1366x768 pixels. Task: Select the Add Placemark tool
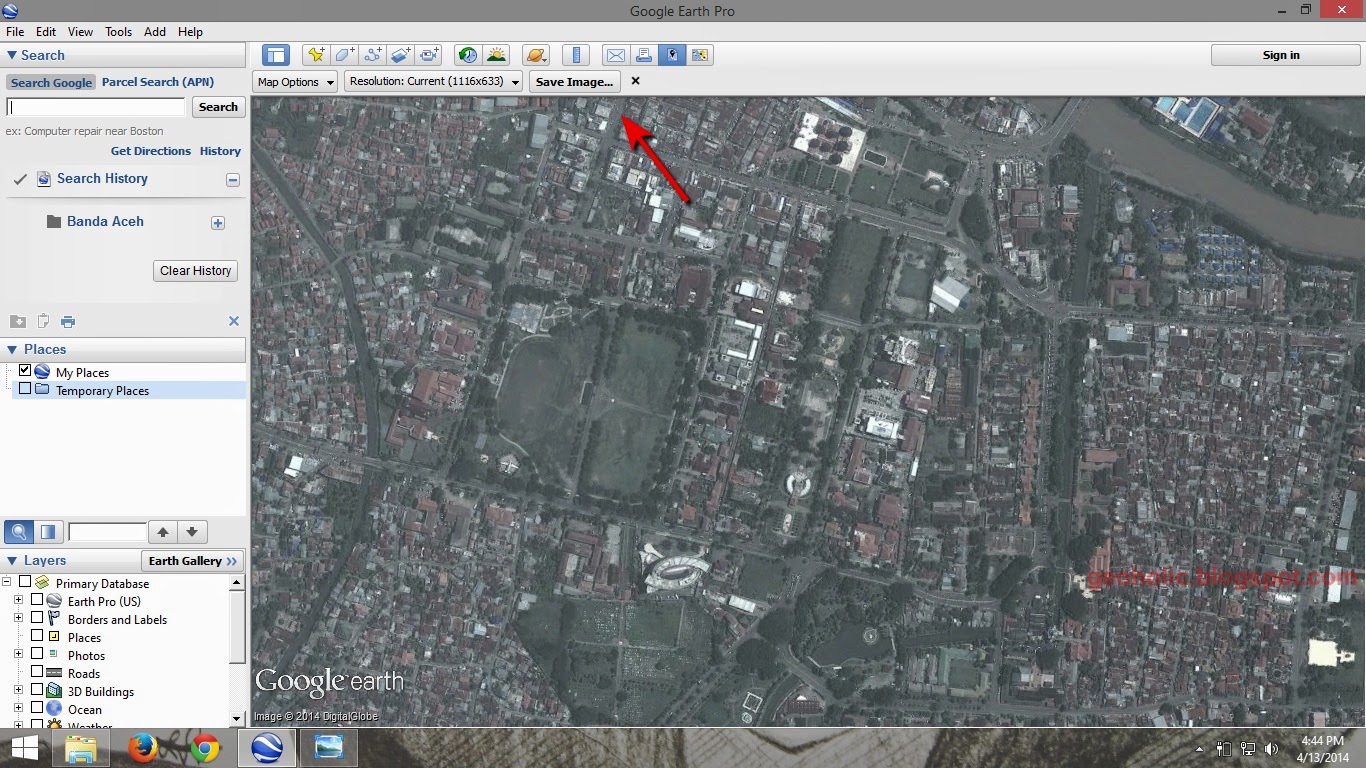[316, 55]
